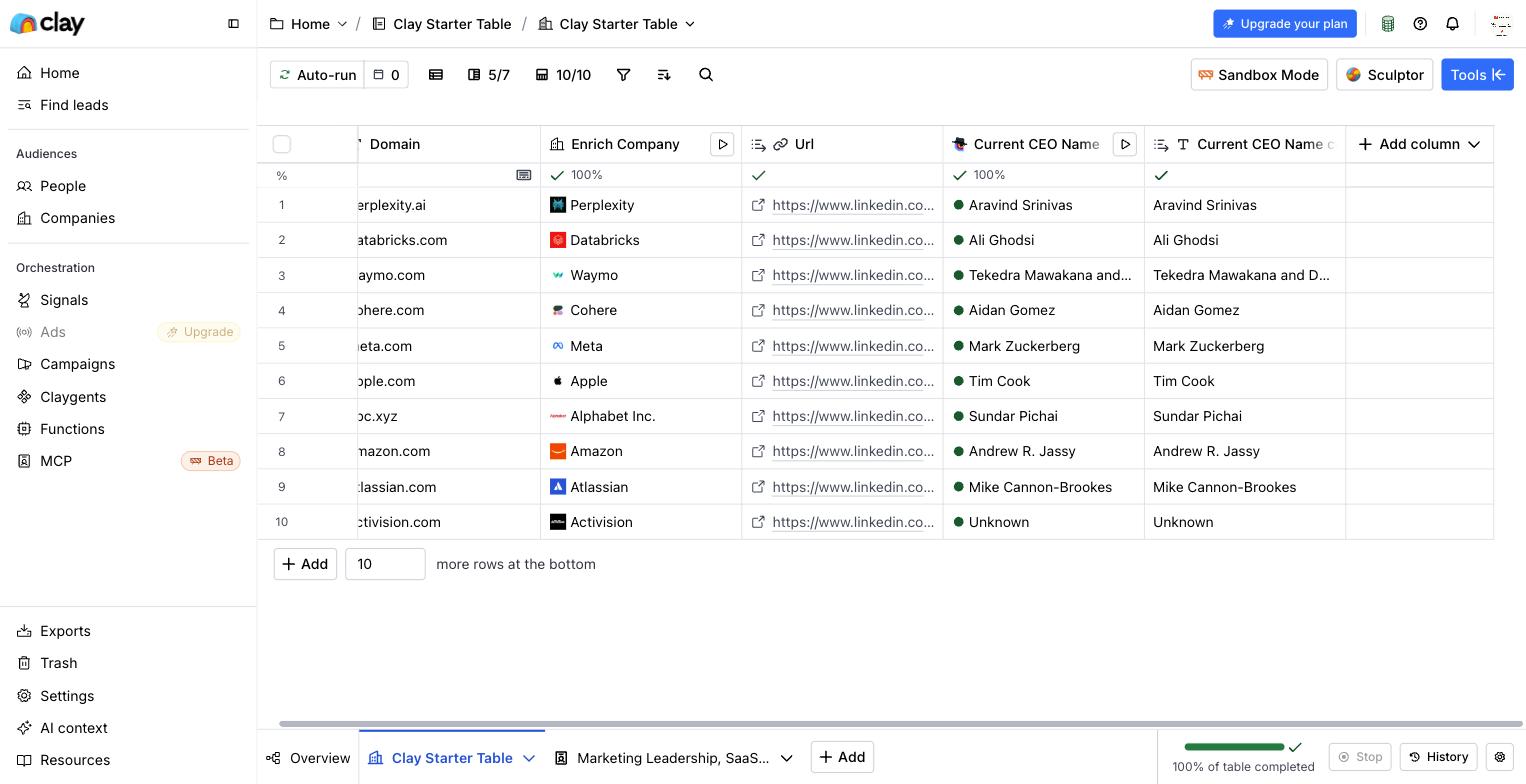Open the Current CEO Name text column header
The width and height of the screenshot is (1526, 784).
point(1245,144)
